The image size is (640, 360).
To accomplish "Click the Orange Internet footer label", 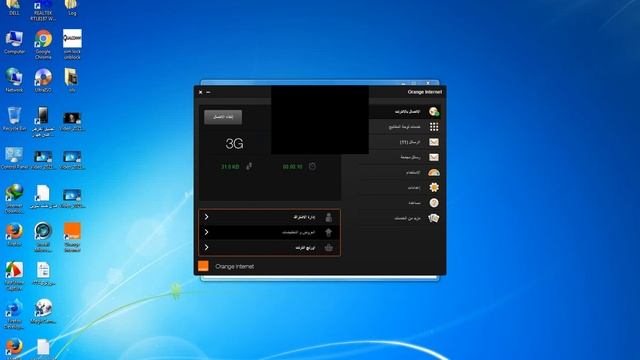I will click(234, 267).
